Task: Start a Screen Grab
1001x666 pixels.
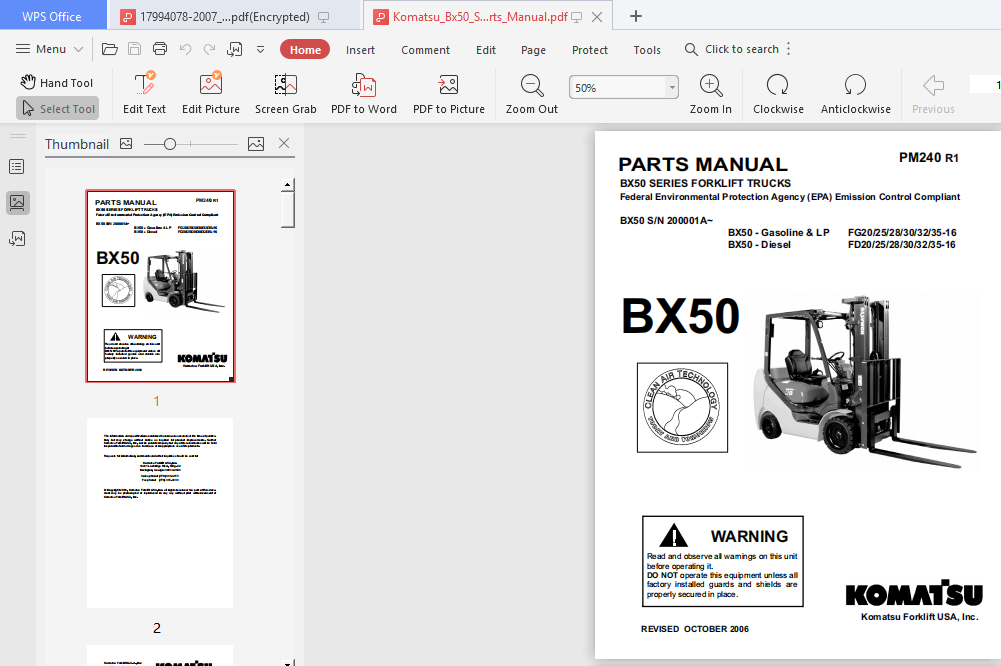Action: tap(285, 93)
